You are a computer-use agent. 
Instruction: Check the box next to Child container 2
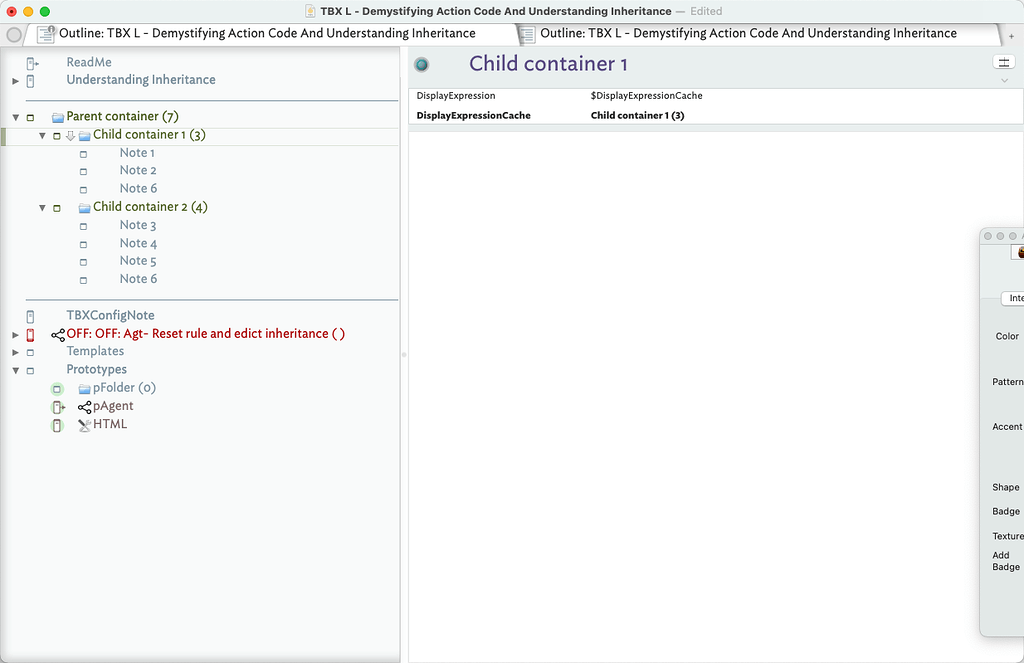(x=56, y=207)
